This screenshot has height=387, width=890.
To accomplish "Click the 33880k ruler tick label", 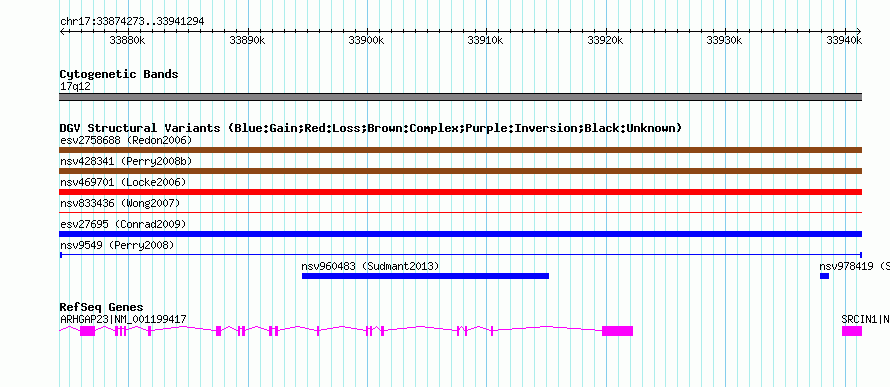I will [x=127, y=40].
